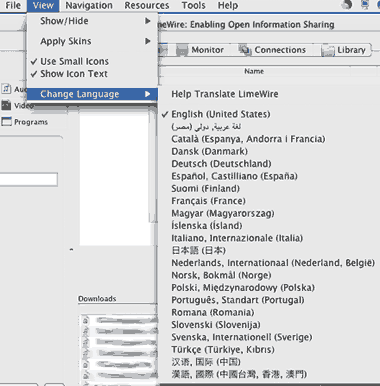
Task: Open the Change Language submenu arrow
Action: 148,94
